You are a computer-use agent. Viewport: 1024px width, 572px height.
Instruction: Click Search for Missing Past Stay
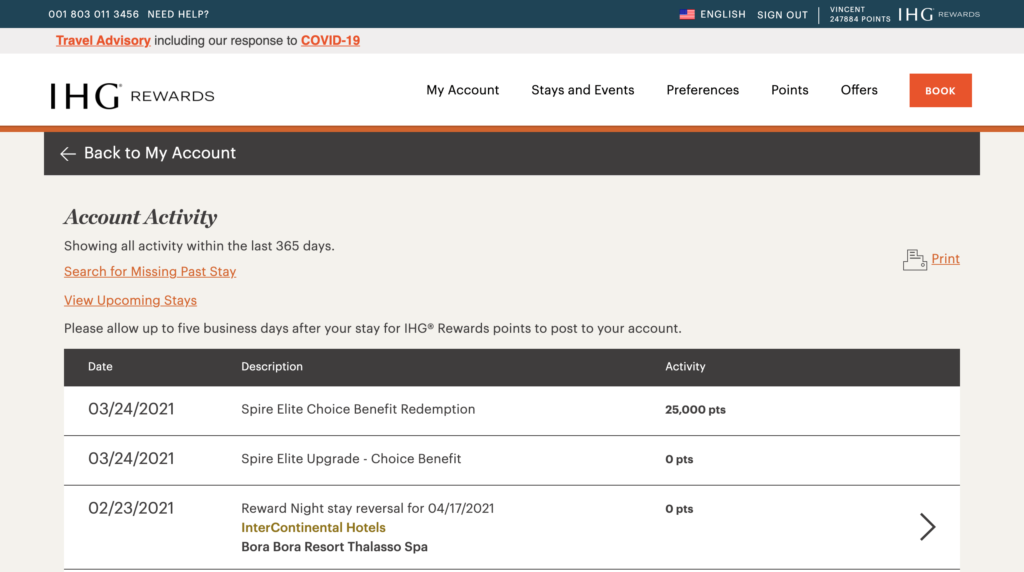click(x=150, y=272)
